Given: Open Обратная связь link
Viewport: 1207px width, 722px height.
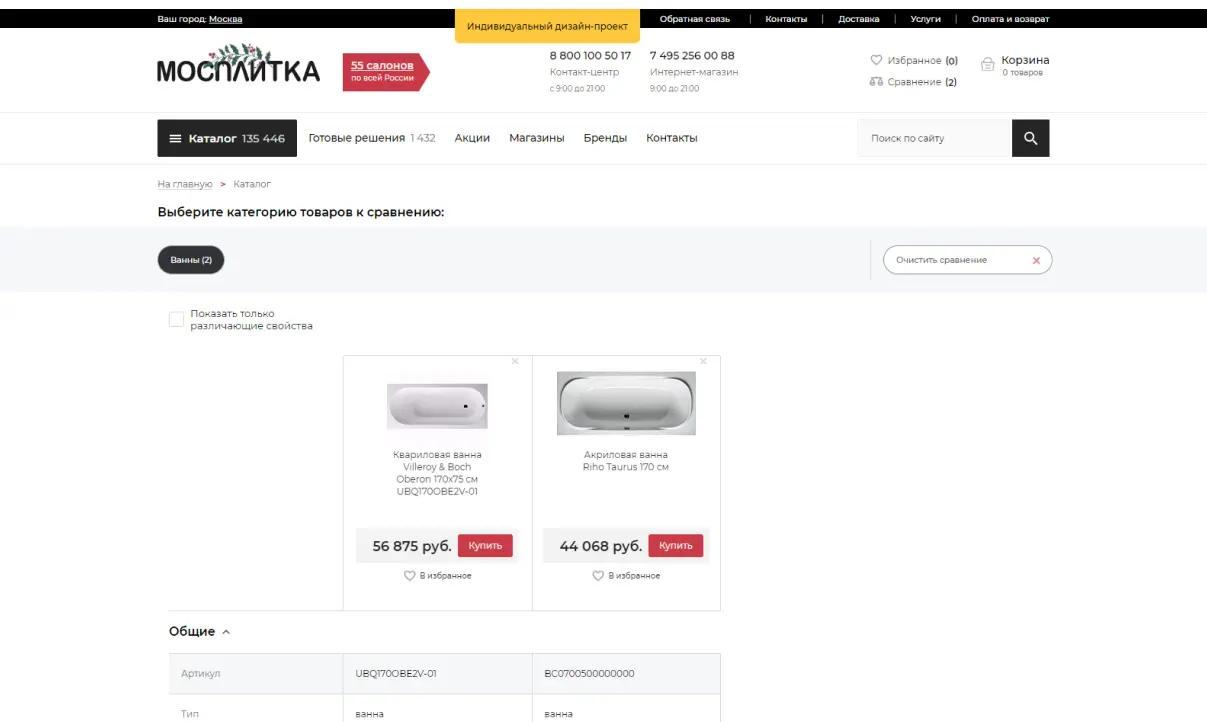Looking at the screenshot, I should click(x=695, y=19).
